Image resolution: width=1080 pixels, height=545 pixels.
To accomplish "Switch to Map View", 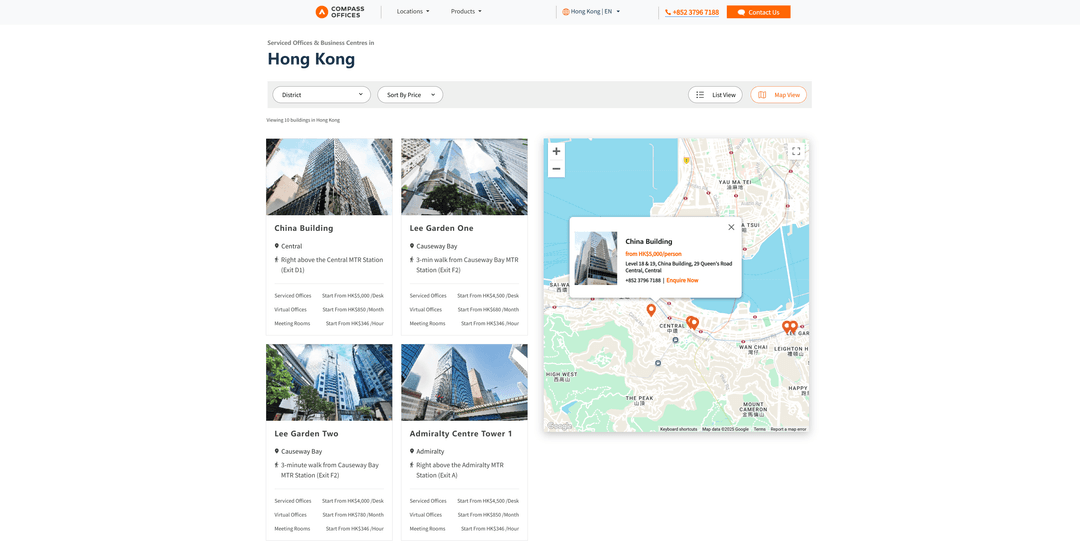I will click(x=778, y=95).
